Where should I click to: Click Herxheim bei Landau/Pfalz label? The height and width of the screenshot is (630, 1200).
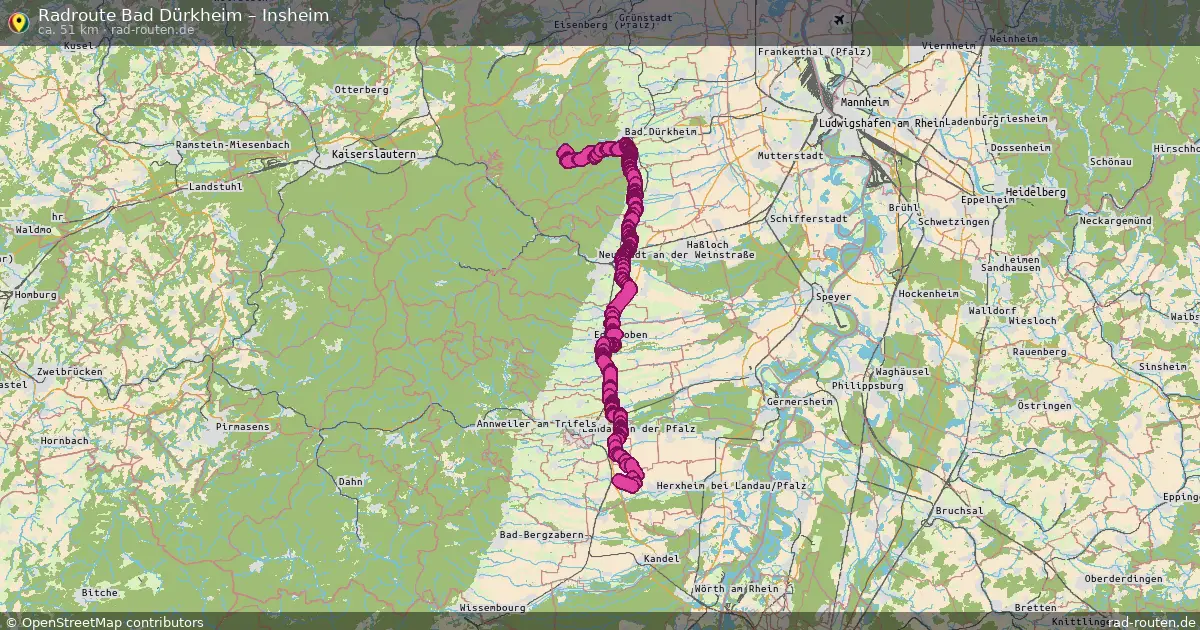tap(730, 486)
